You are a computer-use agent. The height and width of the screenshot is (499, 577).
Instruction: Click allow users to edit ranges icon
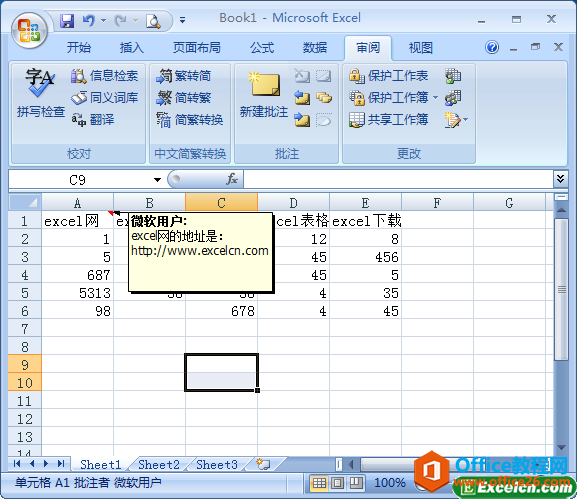coord(453,98)
